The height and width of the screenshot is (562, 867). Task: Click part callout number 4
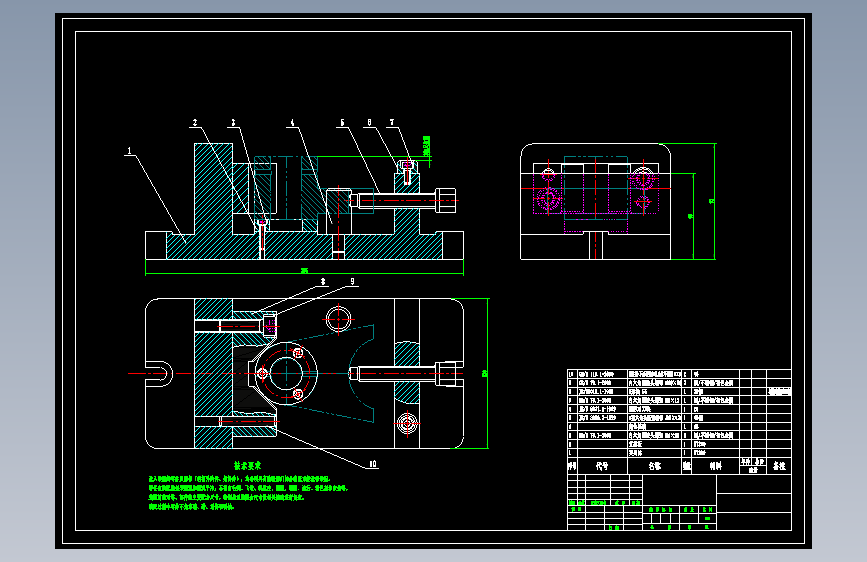pyautogui.click(x=293, y=123)
